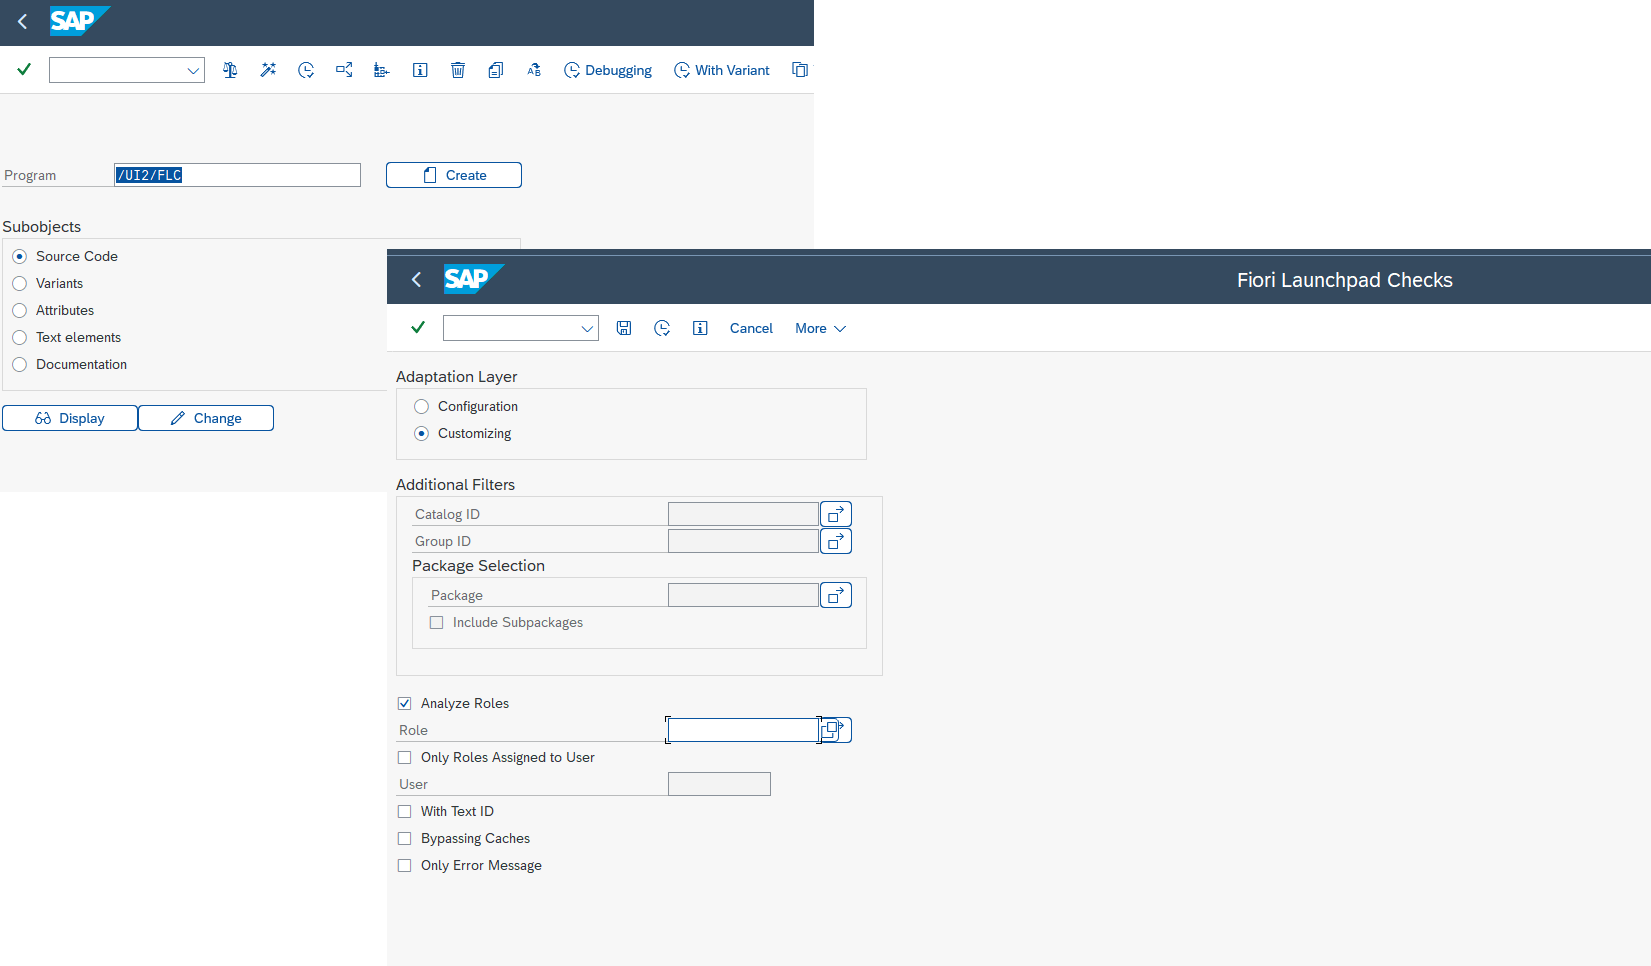Click the Group ID input field
This screenshot has height=966, width=1651.
coord(743,541)
